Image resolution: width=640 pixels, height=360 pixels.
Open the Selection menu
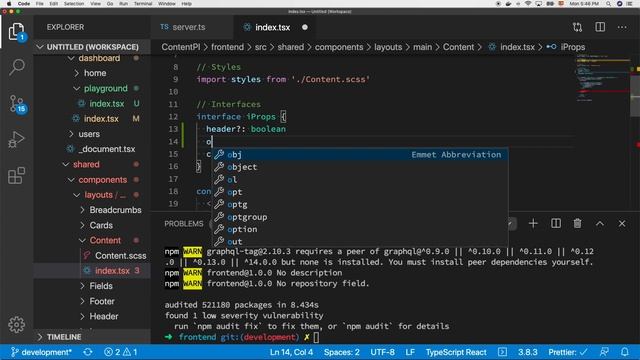74,4
